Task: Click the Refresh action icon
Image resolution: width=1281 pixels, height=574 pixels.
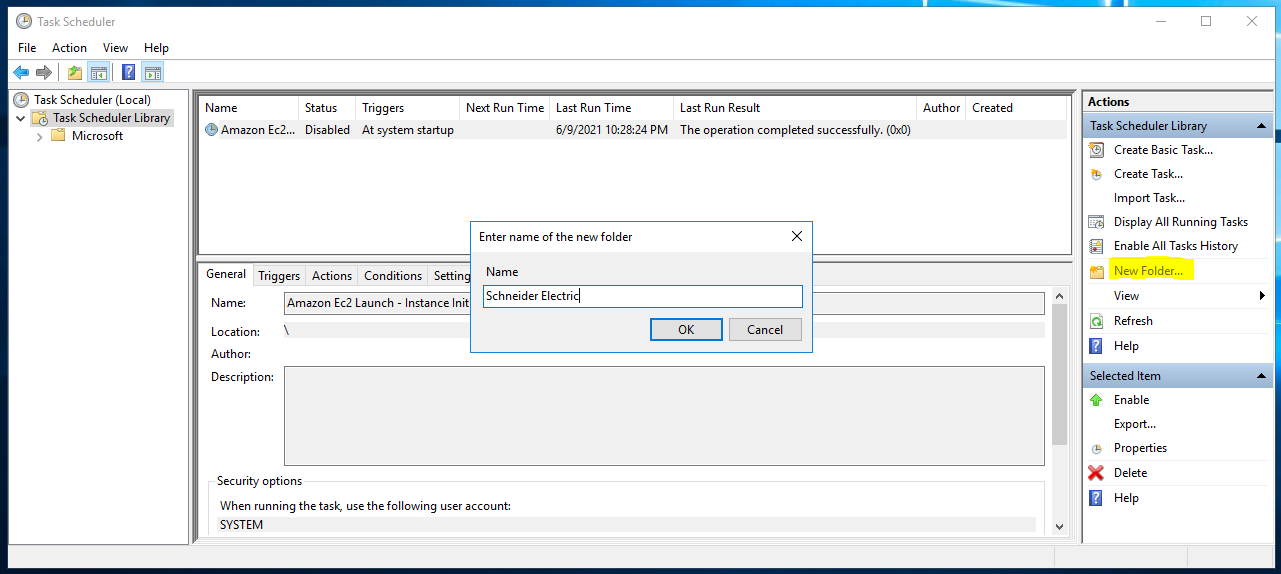Action: [x=1097, y=321]
